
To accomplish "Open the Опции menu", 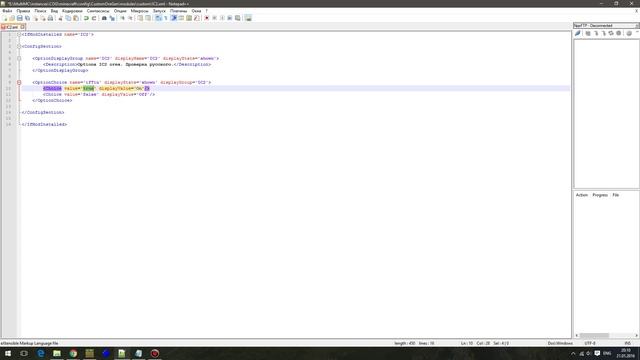I will pyautogui.click(x=120, y=11).
